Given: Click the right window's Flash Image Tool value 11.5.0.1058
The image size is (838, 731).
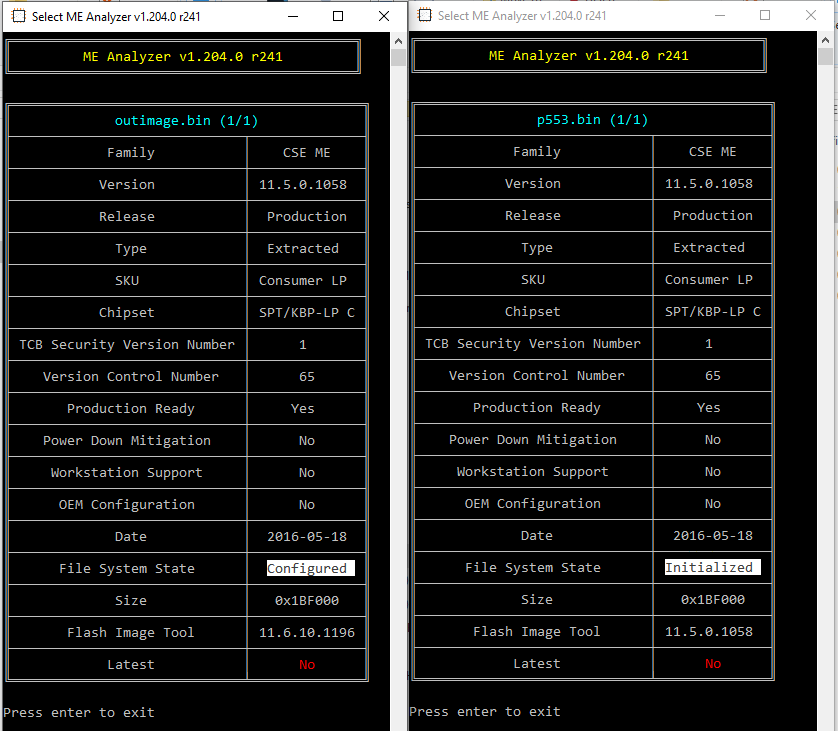Looking at the screenshot, I should click(x=709, y=632).
